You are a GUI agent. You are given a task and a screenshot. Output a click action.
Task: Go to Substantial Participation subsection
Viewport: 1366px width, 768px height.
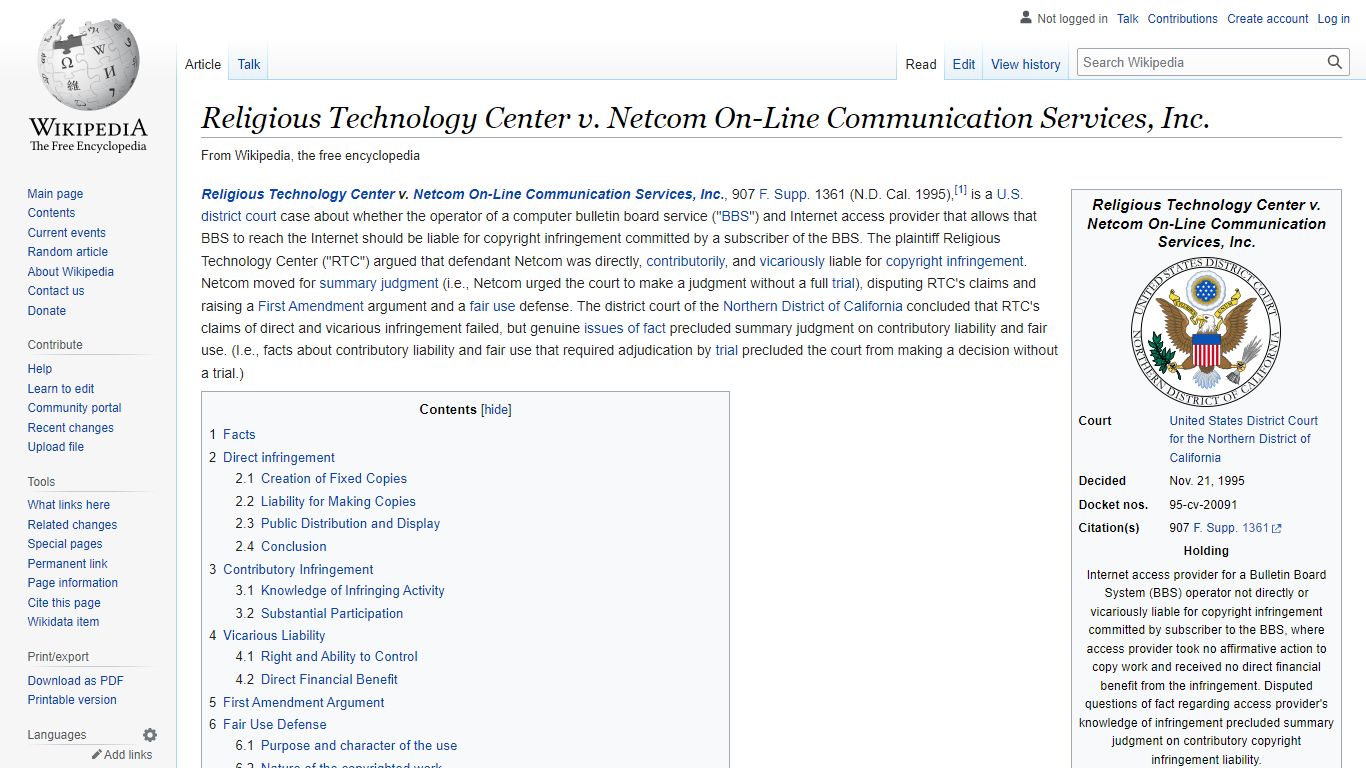pos(332,614)
